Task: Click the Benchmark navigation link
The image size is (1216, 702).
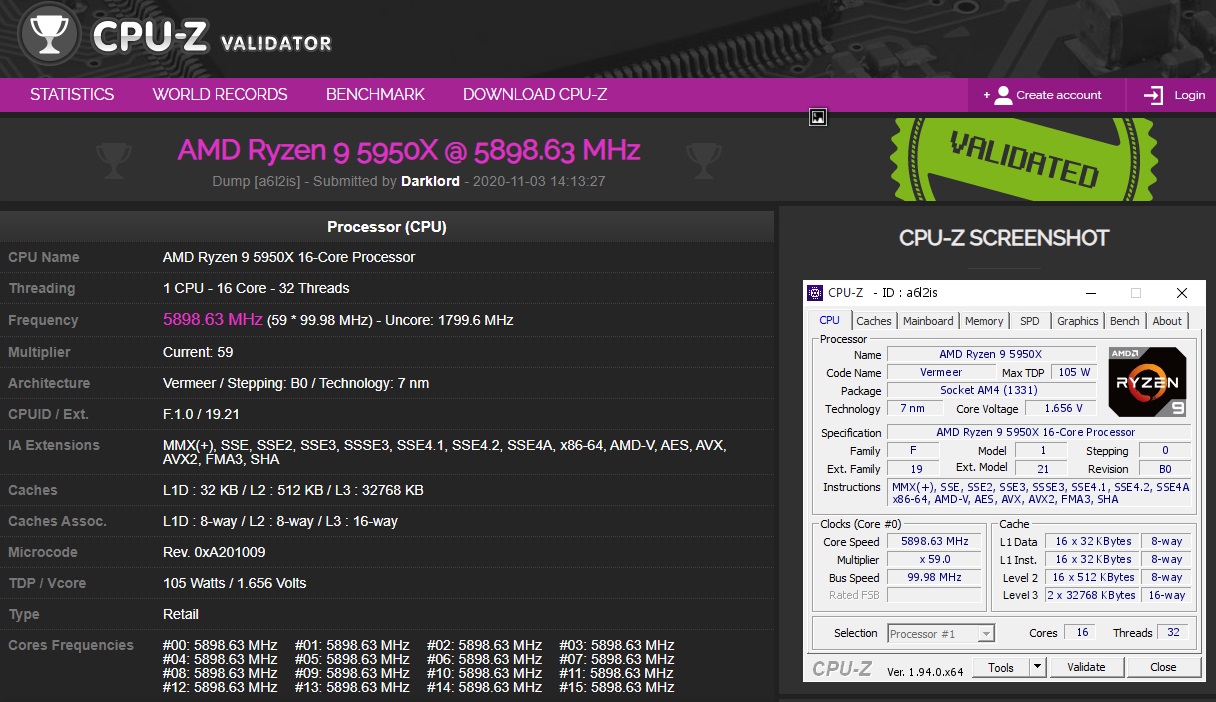Action: tap(375, 94)
